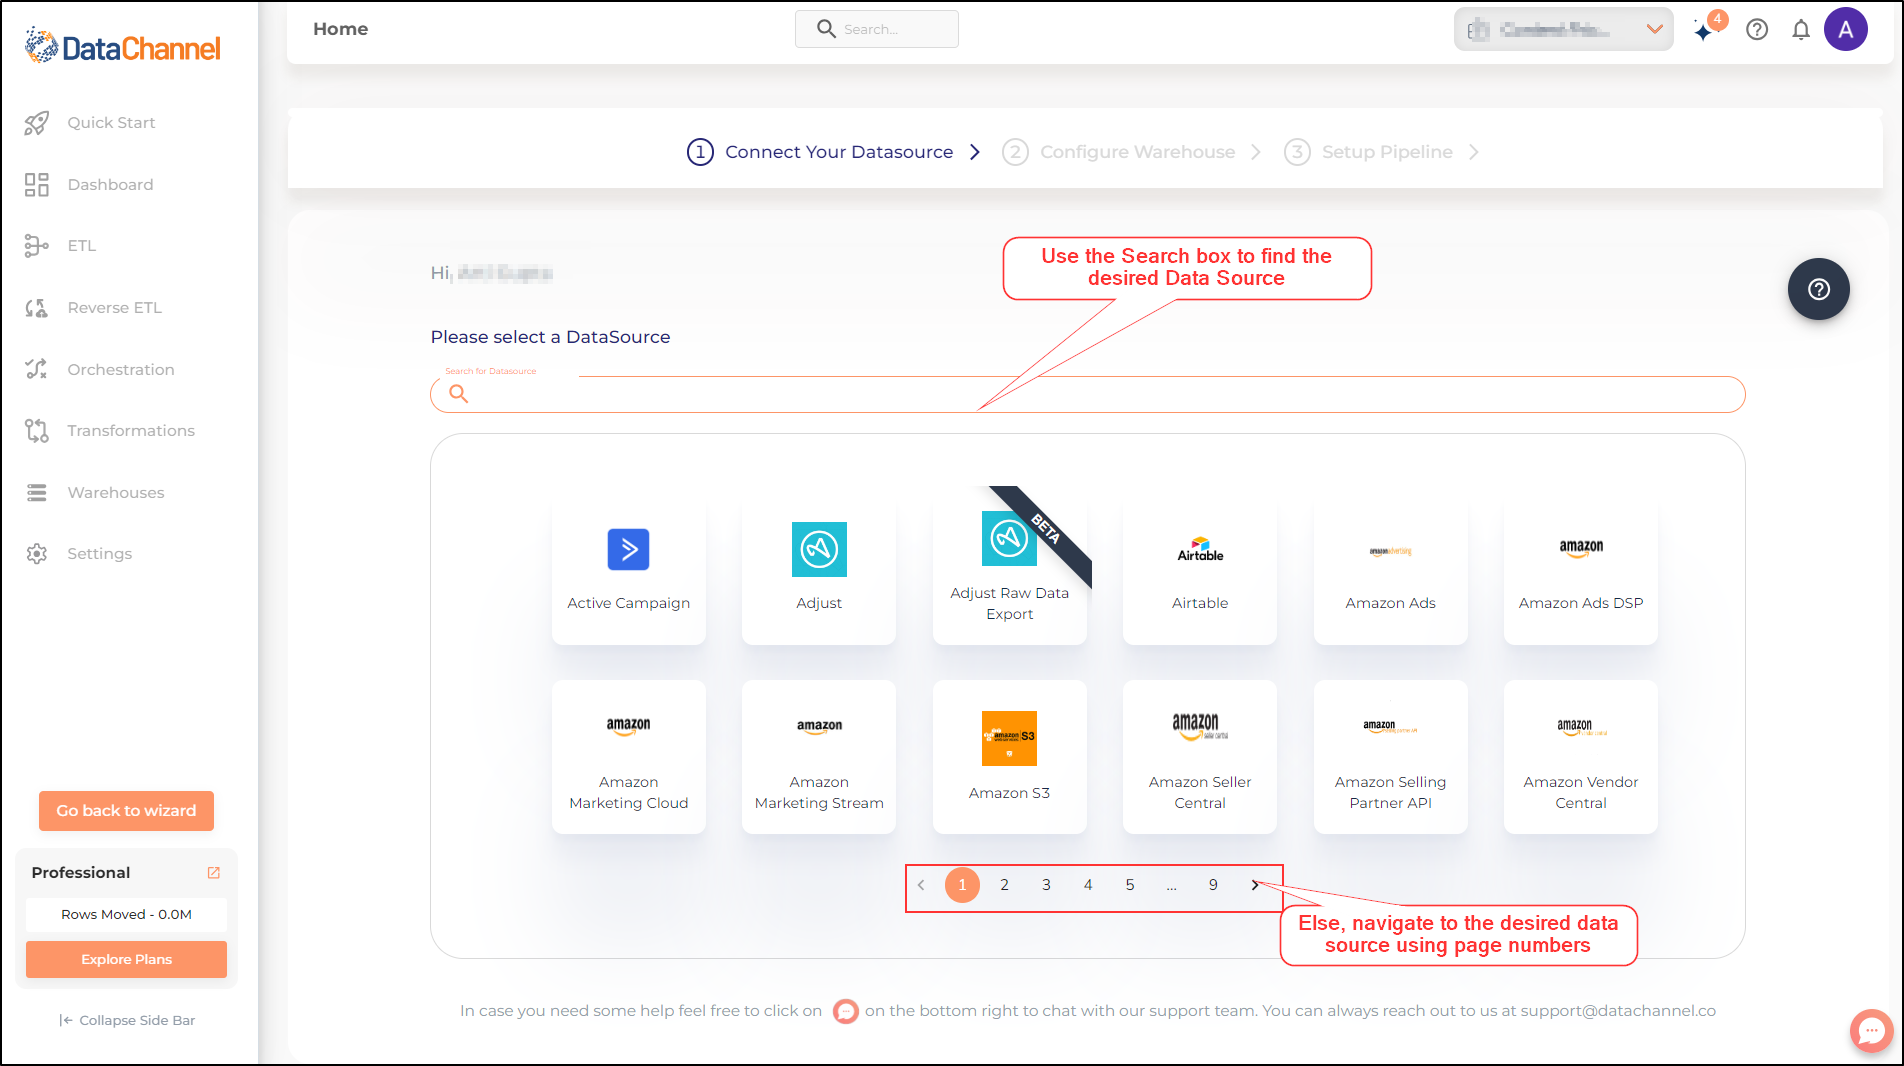Open Quick Start from the sidebar
This screenshot has height=1066, width=1904.
click(110, 123)
